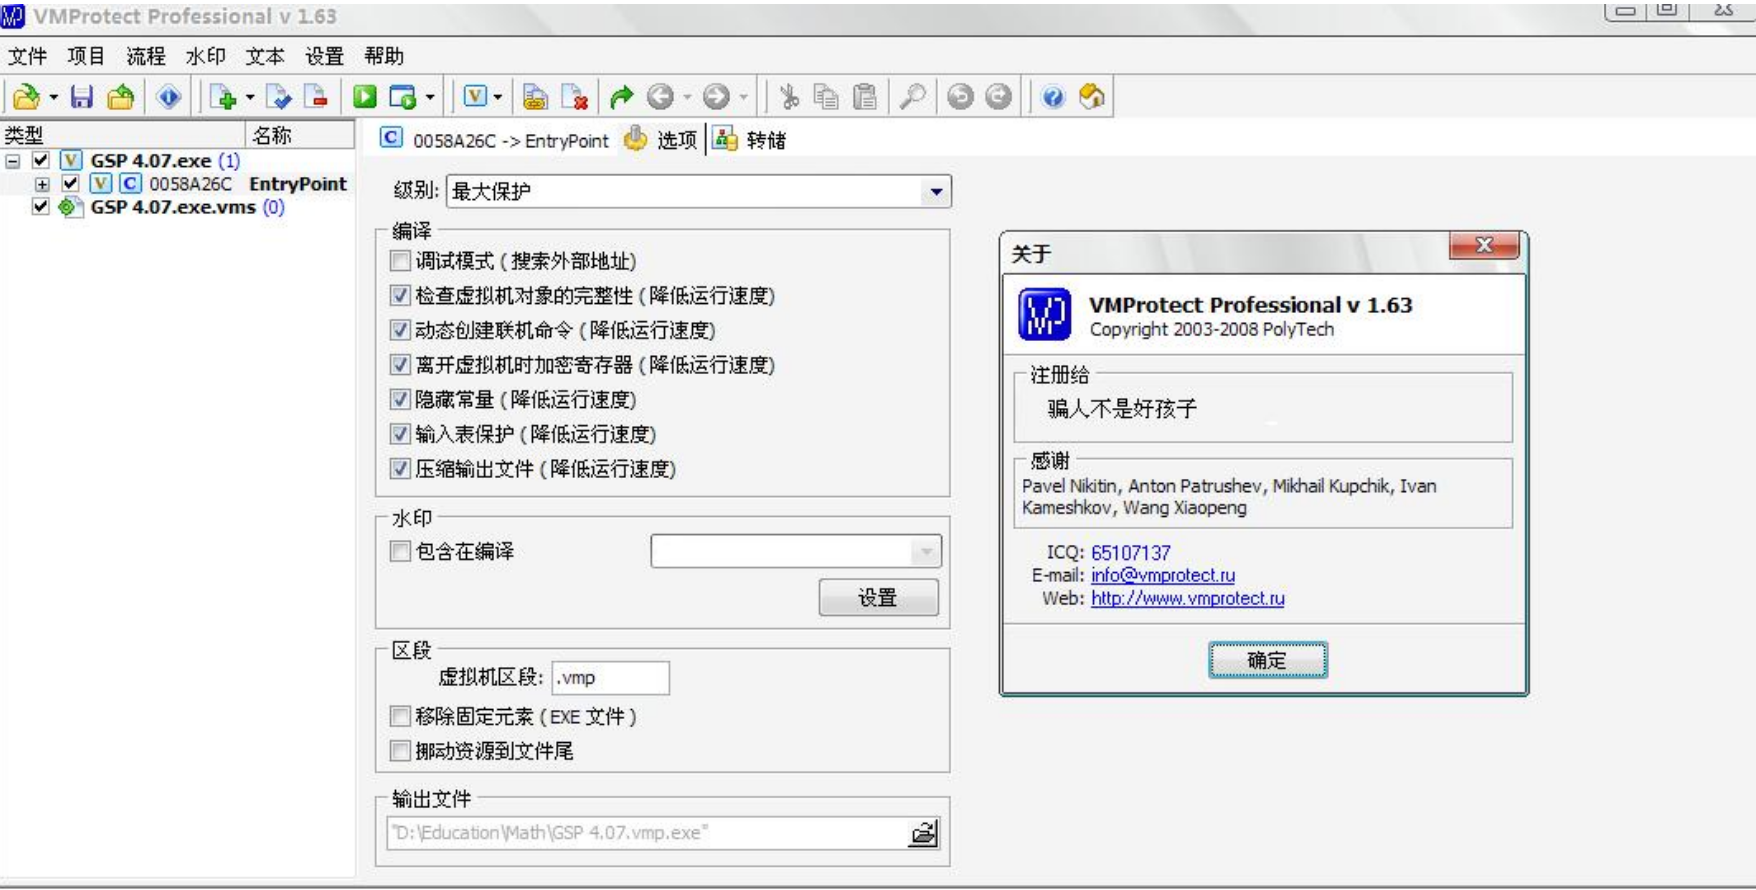Expand the 0058A26C EntryPoint tree node
This screenshot has width=1756, height=890.
pos(42,184)
